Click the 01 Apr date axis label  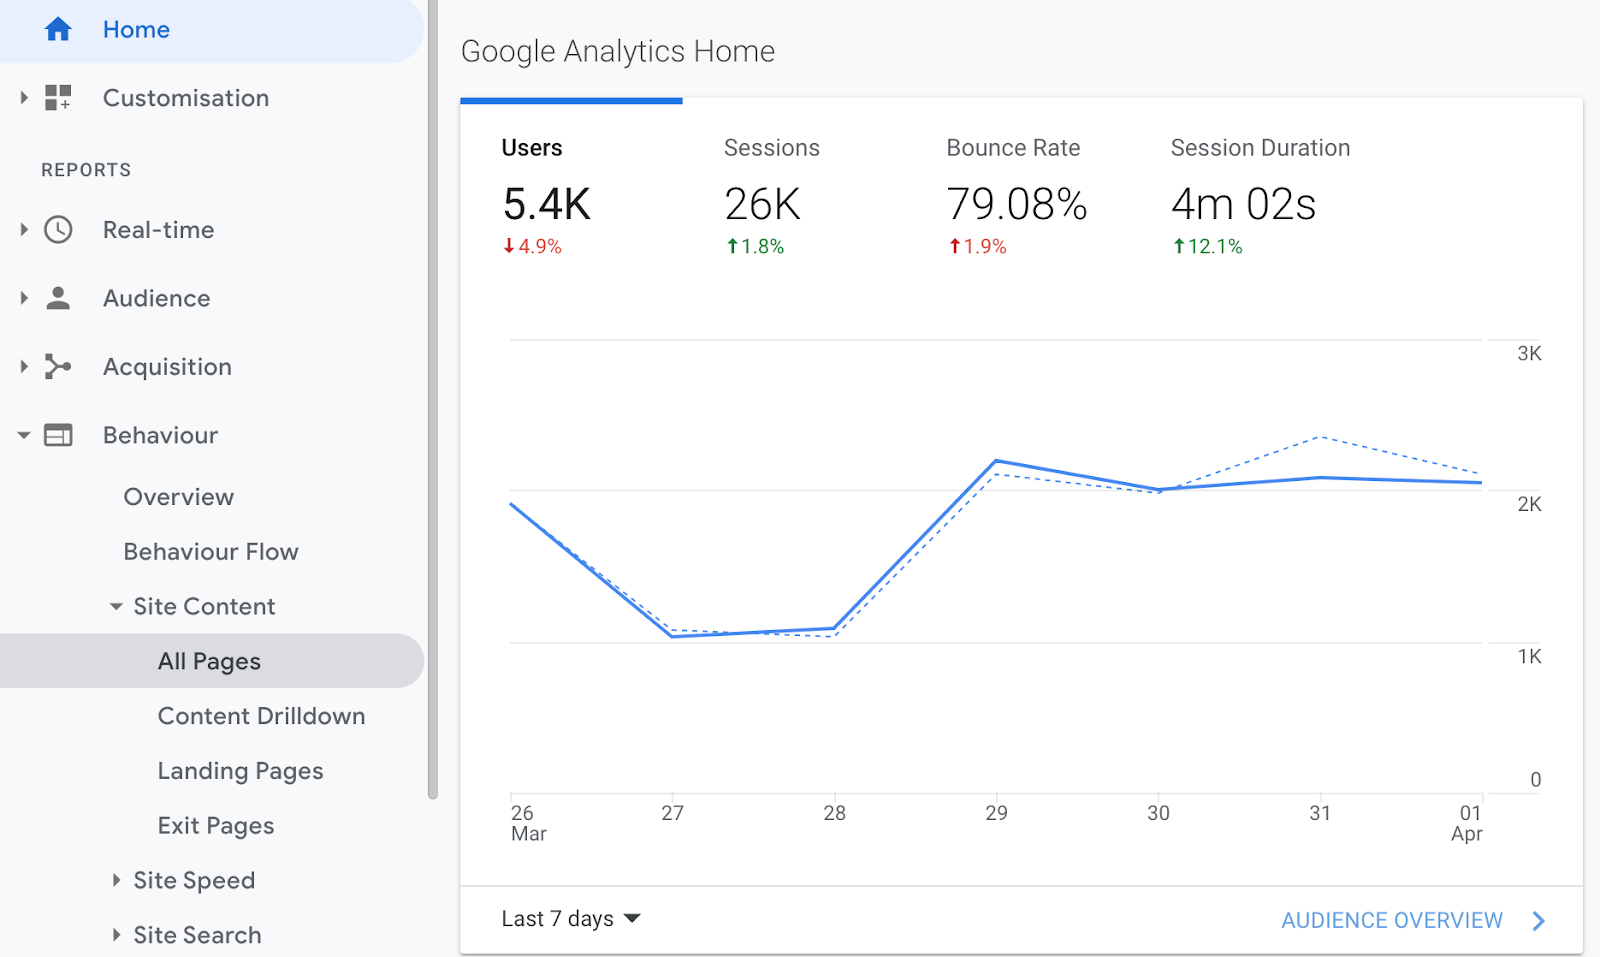coord(1467,823)
